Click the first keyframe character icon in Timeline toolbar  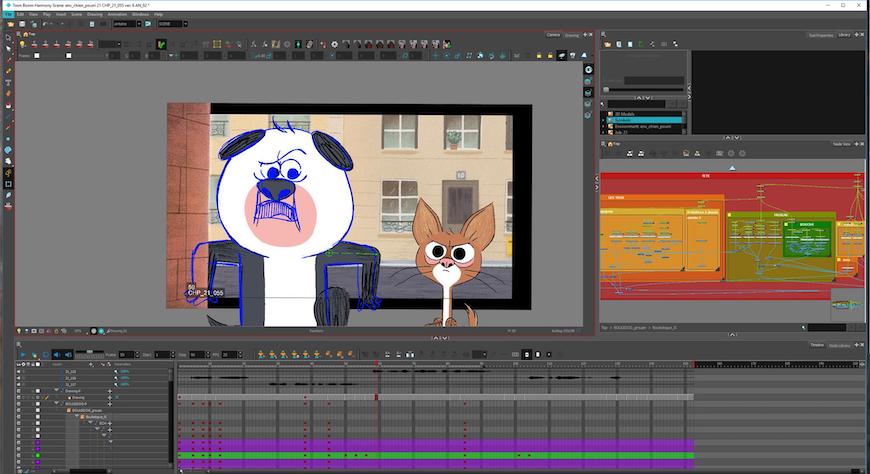tap(261, 354)
